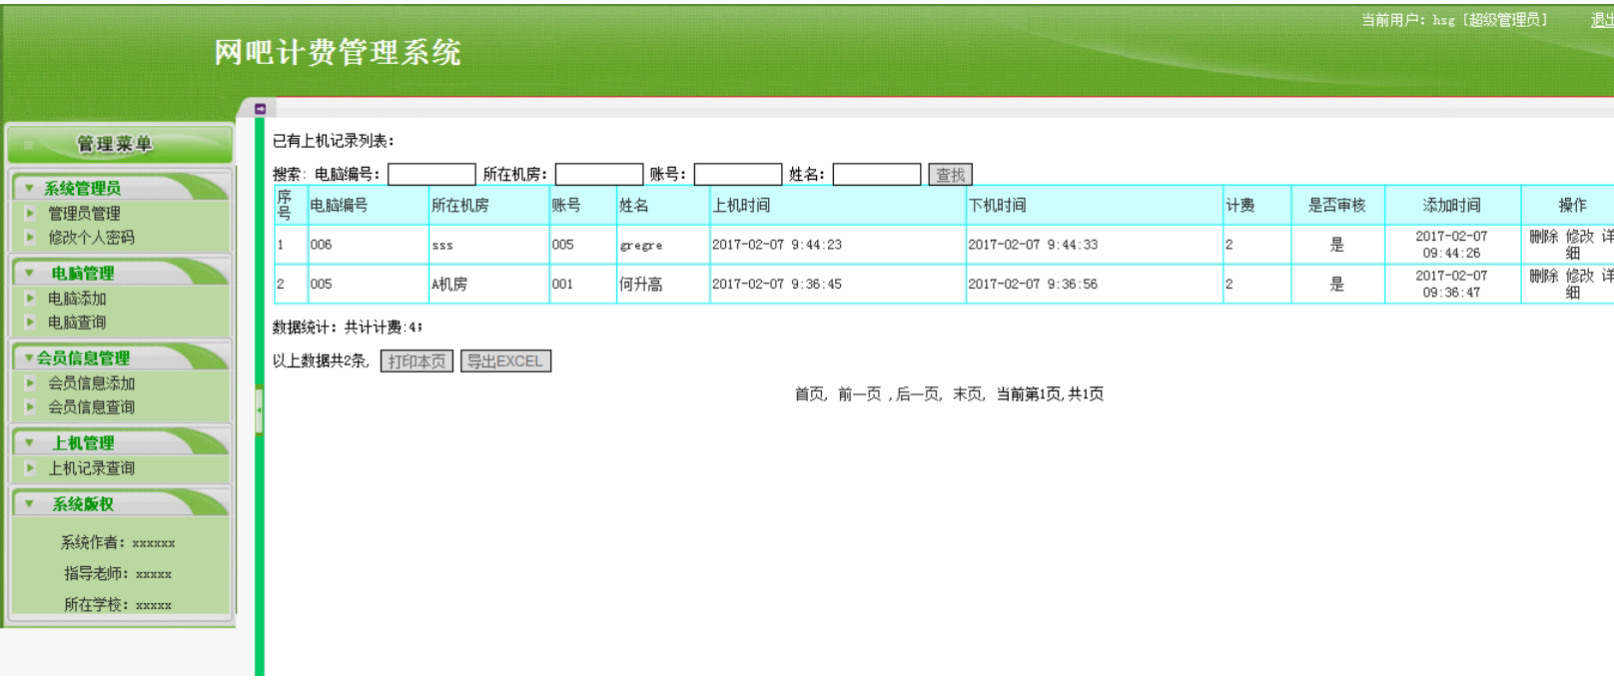Collapse the 系统版权 section triangle

tap(30, 504)
